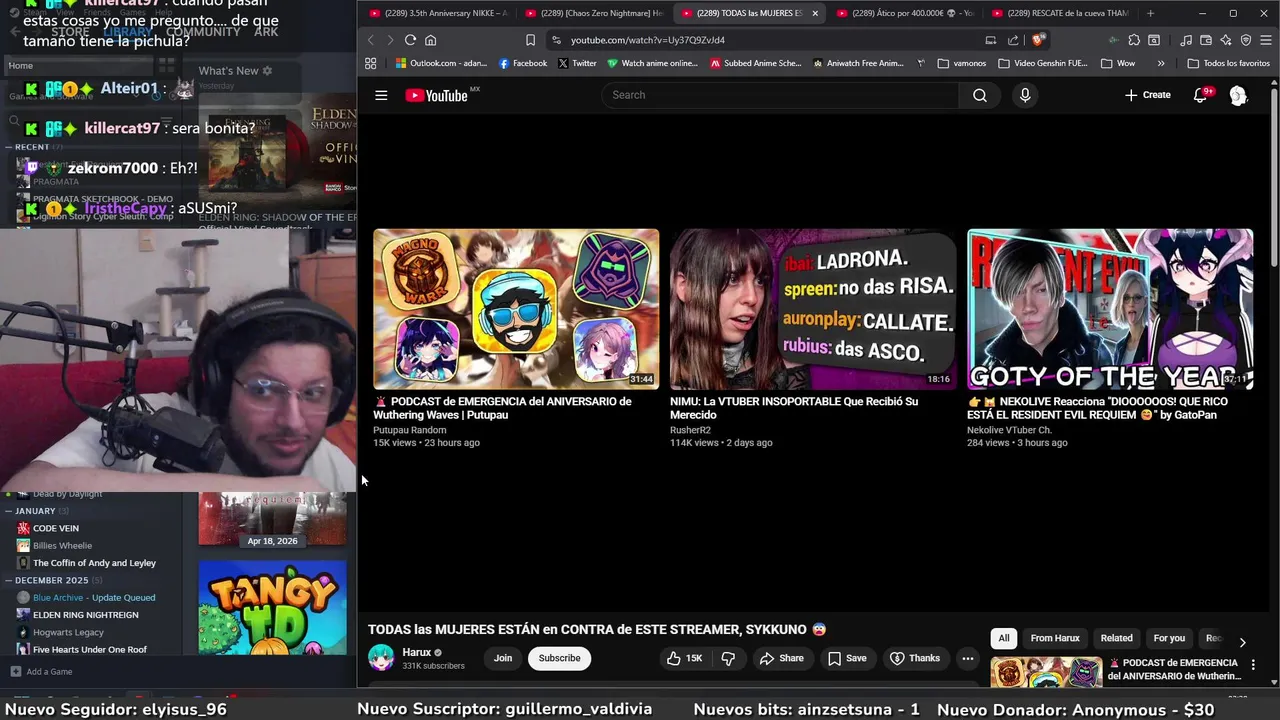The image size is (1280, 720).
Task: Show more filter chips with right arrow
Action: [1242, 643]
